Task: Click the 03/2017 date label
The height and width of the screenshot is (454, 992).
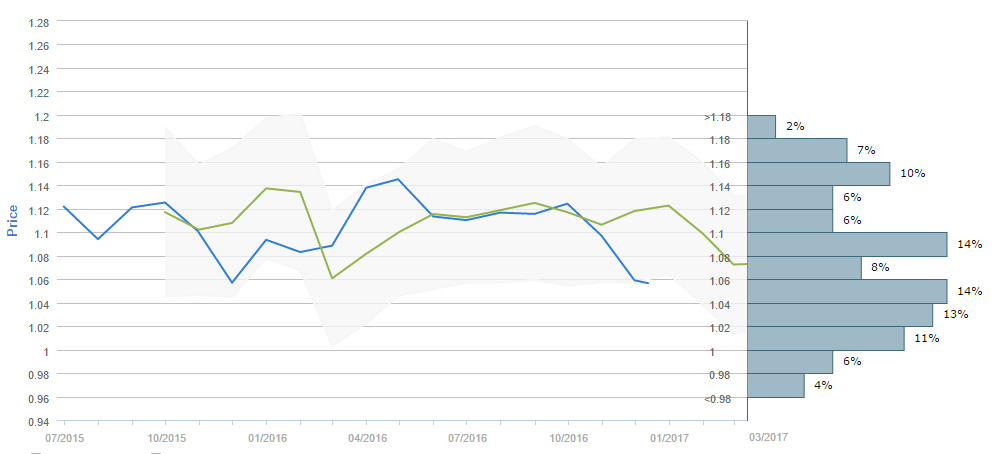Action: tap(768, 438)
